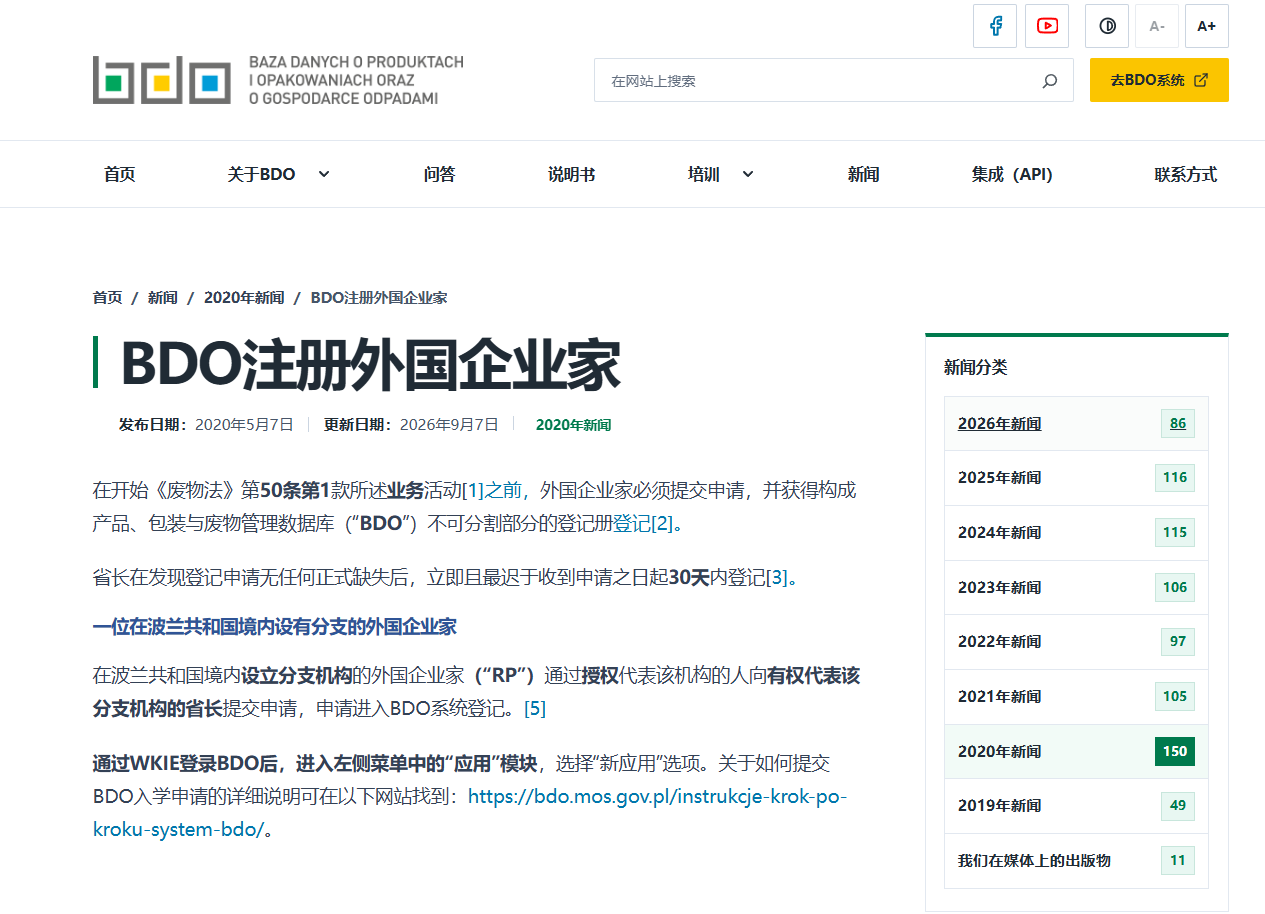Click the magnifier search icon

pyautogui.click(x=1049, y=81)
